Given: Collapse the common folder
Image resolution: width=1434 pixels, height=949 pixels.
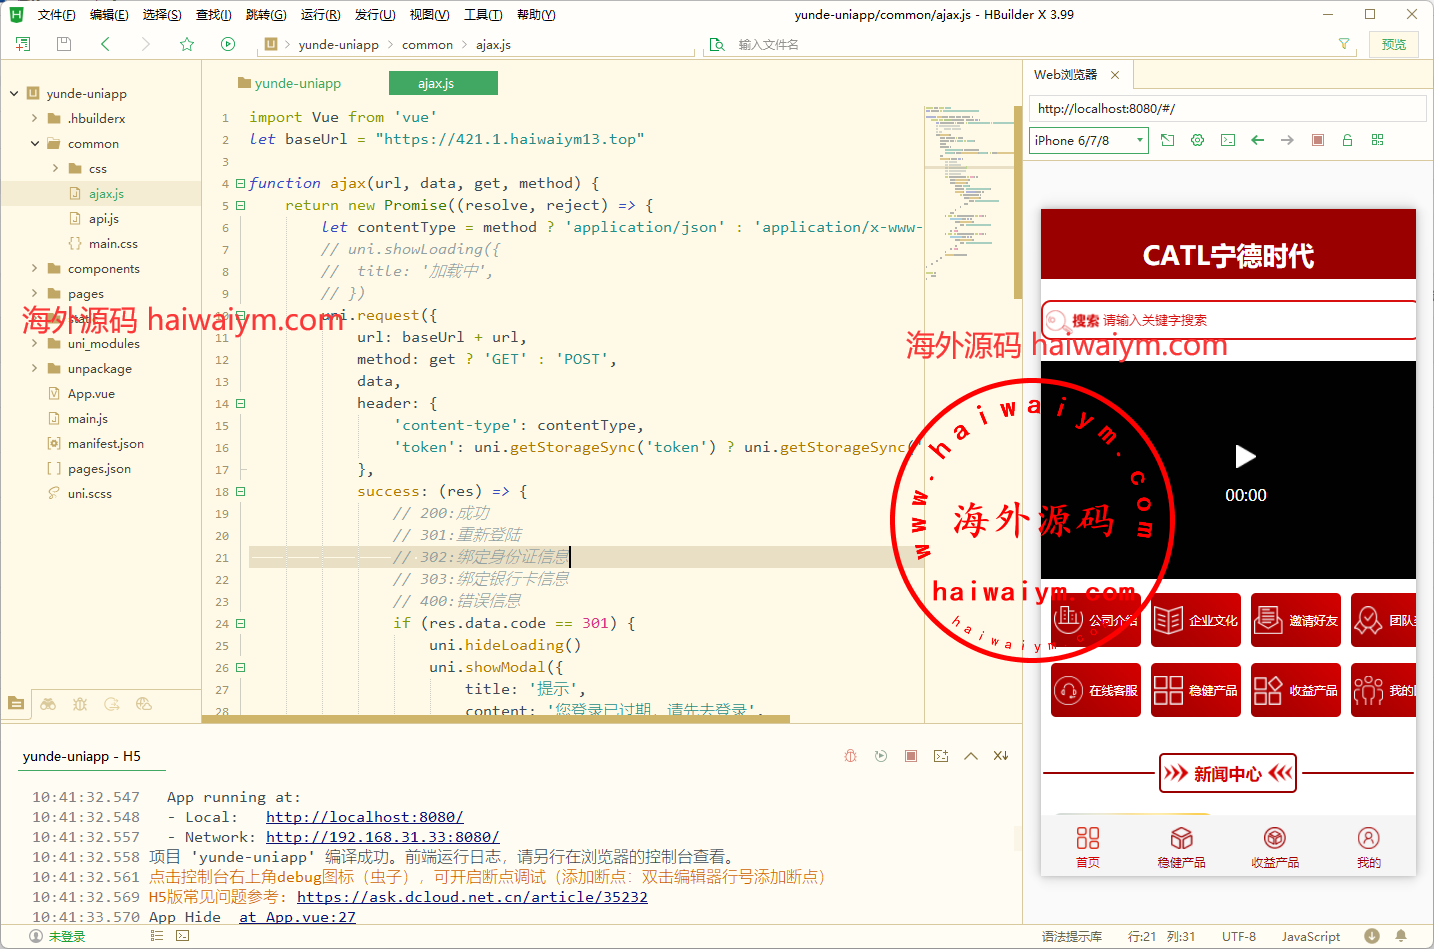Looking at the screenshot, I should [x=34, y=143].
